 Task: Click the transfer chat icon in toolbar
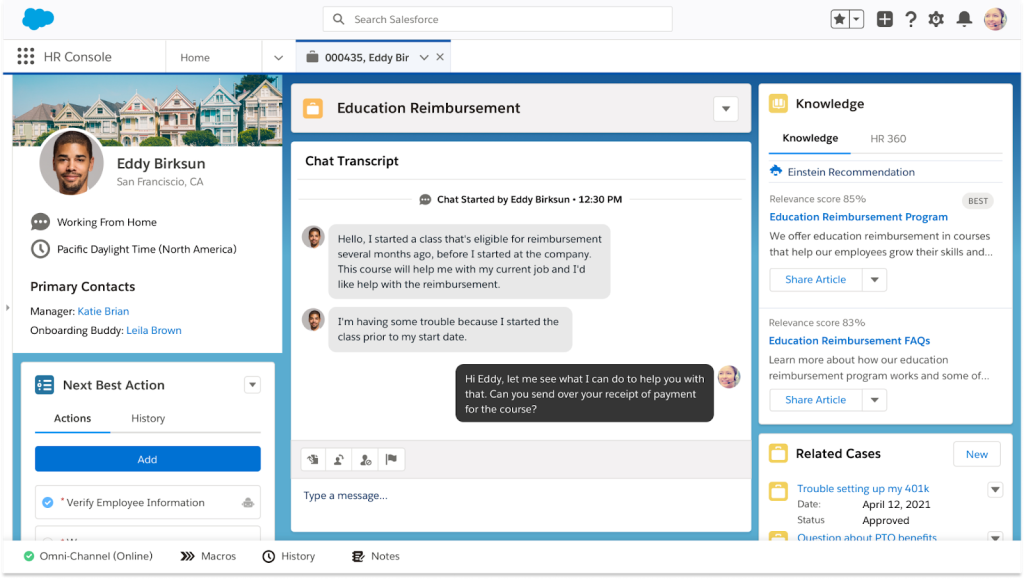point(340,460)
